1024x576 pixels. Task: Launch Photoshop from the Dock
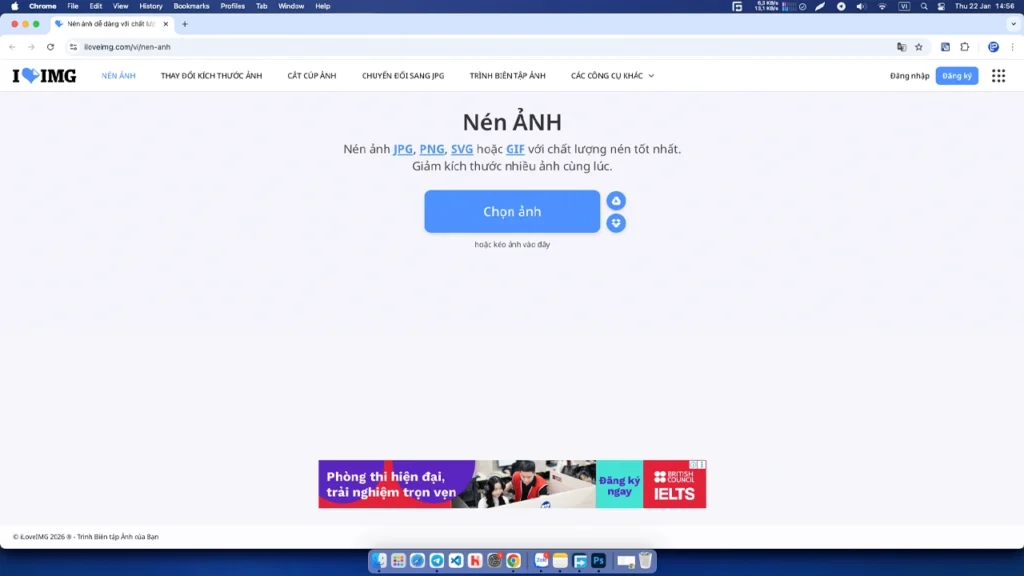(598, 561)
